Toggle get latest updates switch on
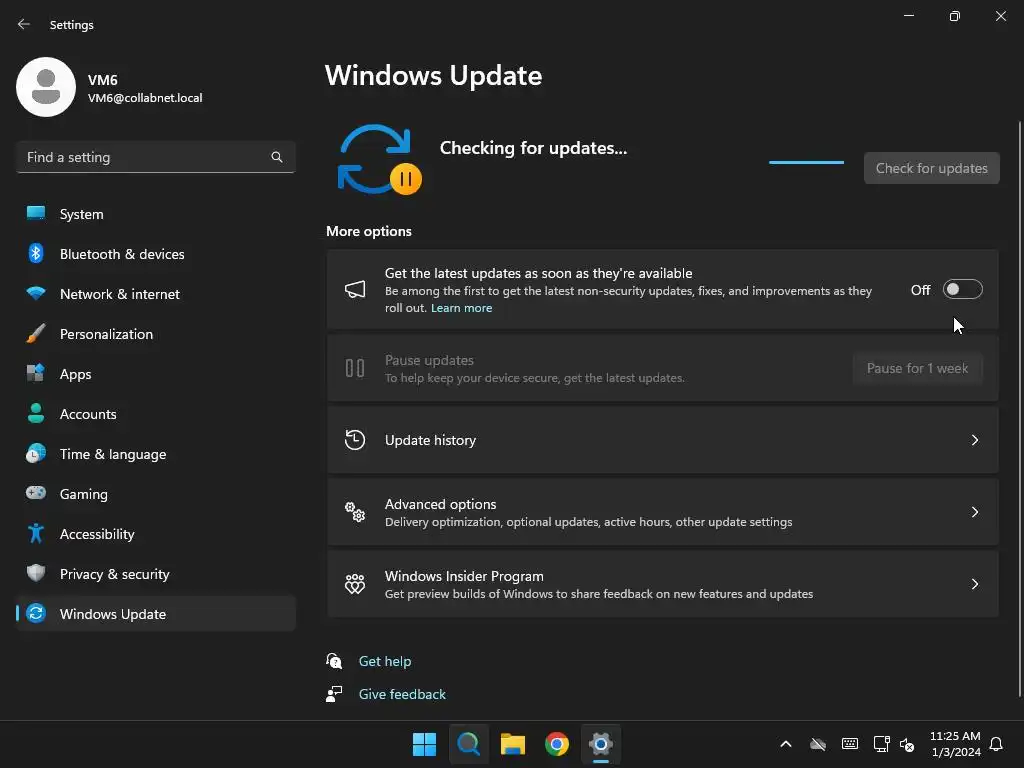Screen dimensions: 1024x768 [x=963, y=289]
